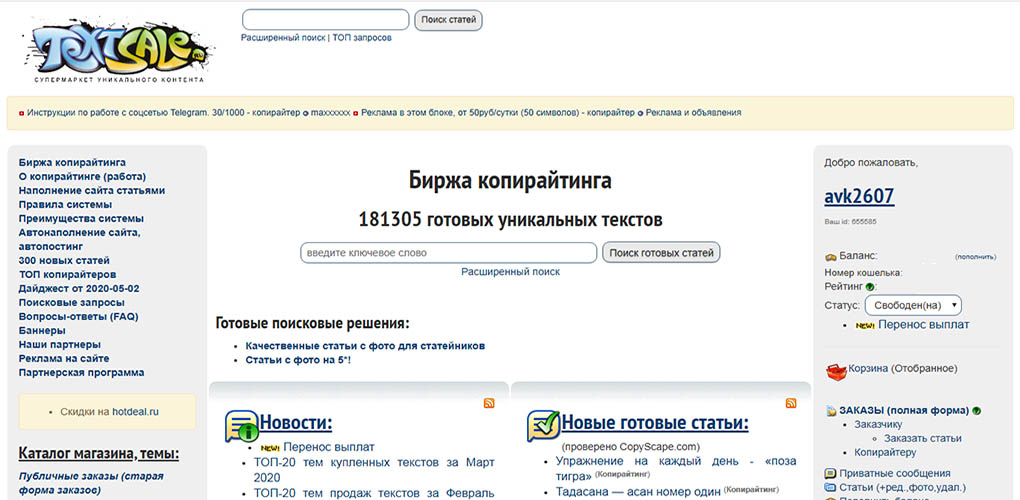Open ТОП копирайтеров link
This screenshot has height=500, width=1020.
pos(68,274)
